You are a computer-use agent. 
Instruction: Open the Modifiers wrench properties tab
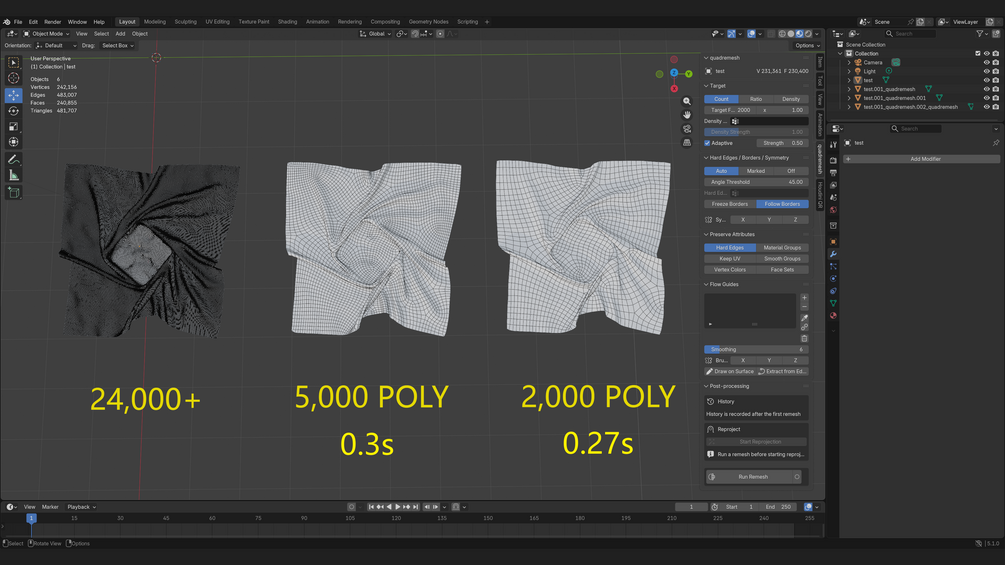point(833,254)
